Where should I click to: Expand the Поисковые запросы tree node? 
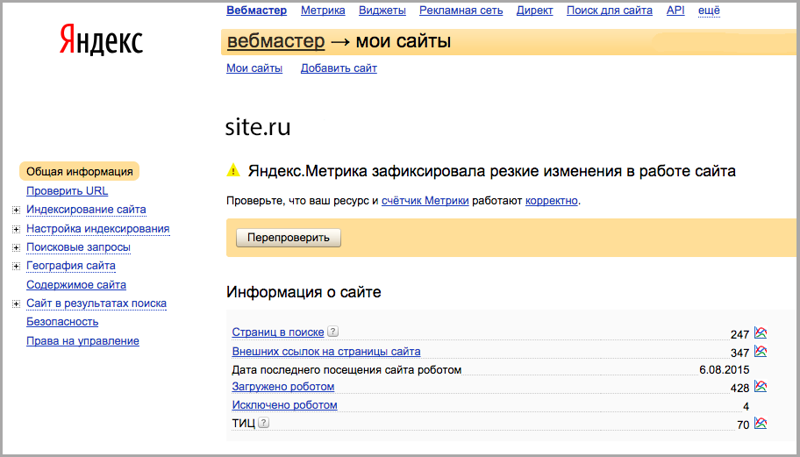point(16,248)
